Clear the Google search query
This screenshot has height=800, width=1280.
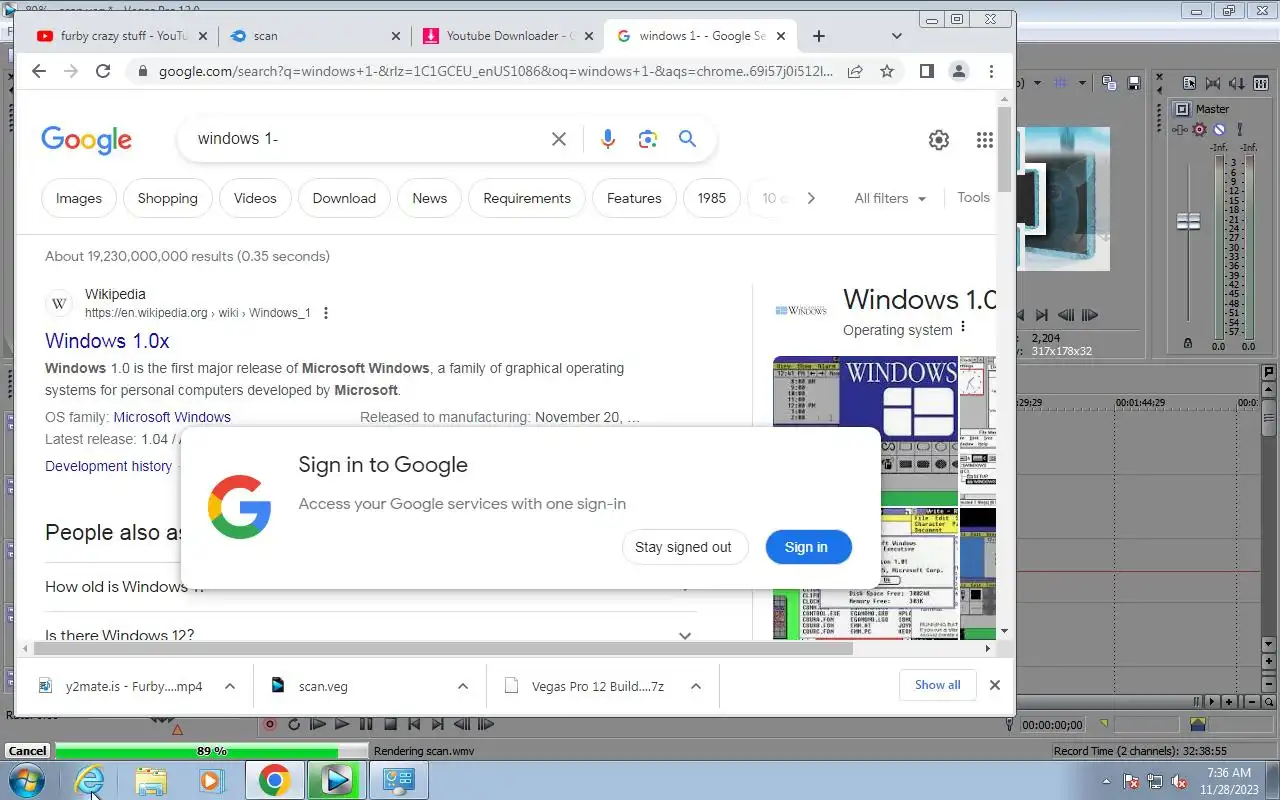(x=559, y=139)
